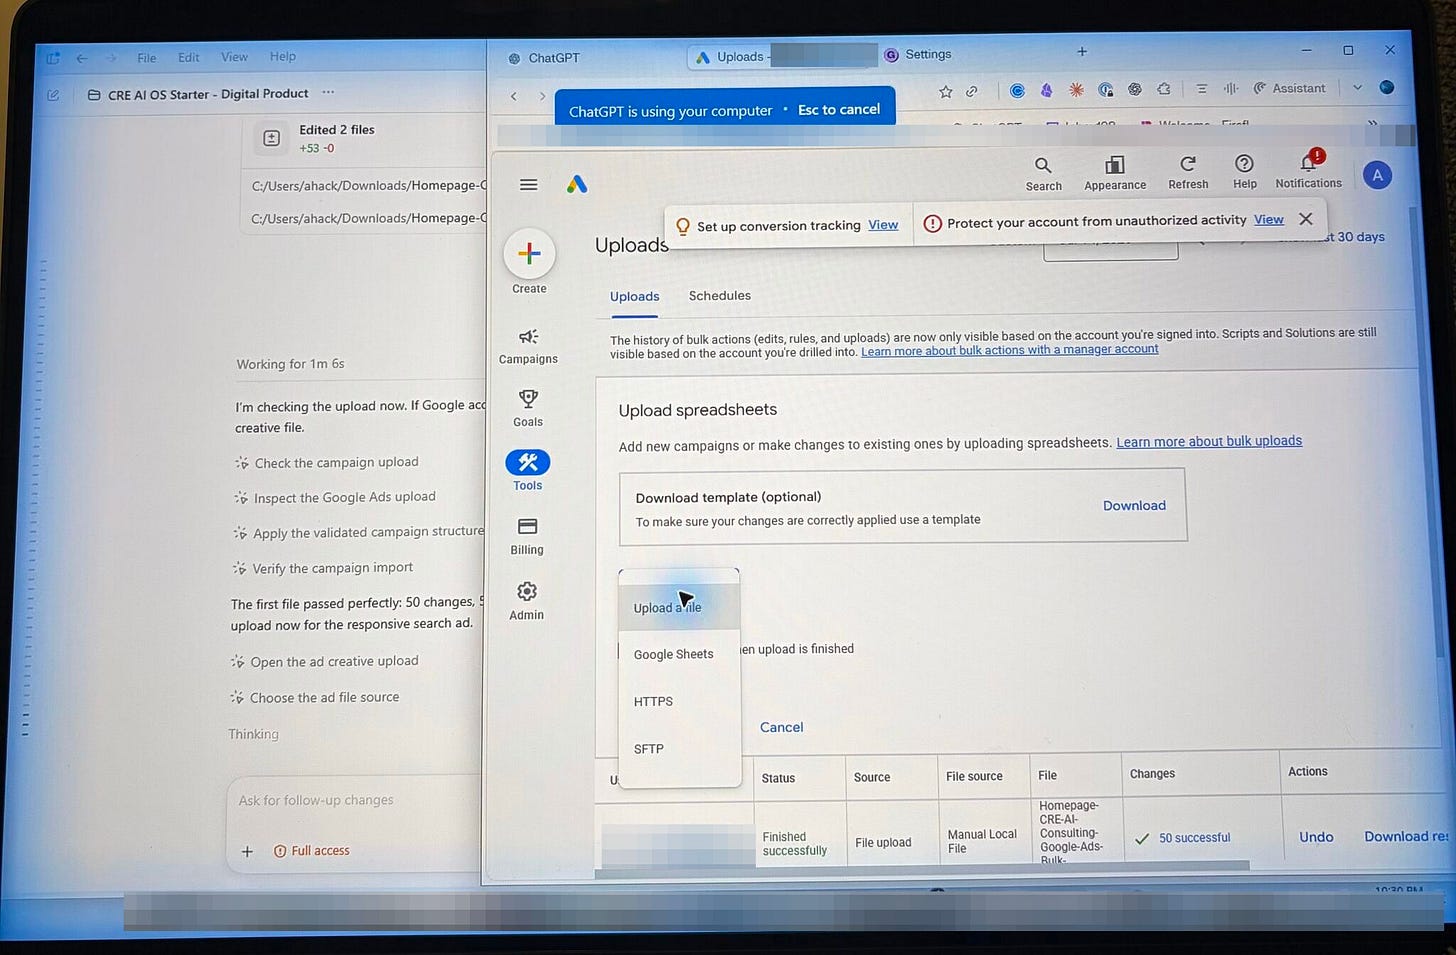
Task: Open Billing in the sidebar
Action: (527, 536)
